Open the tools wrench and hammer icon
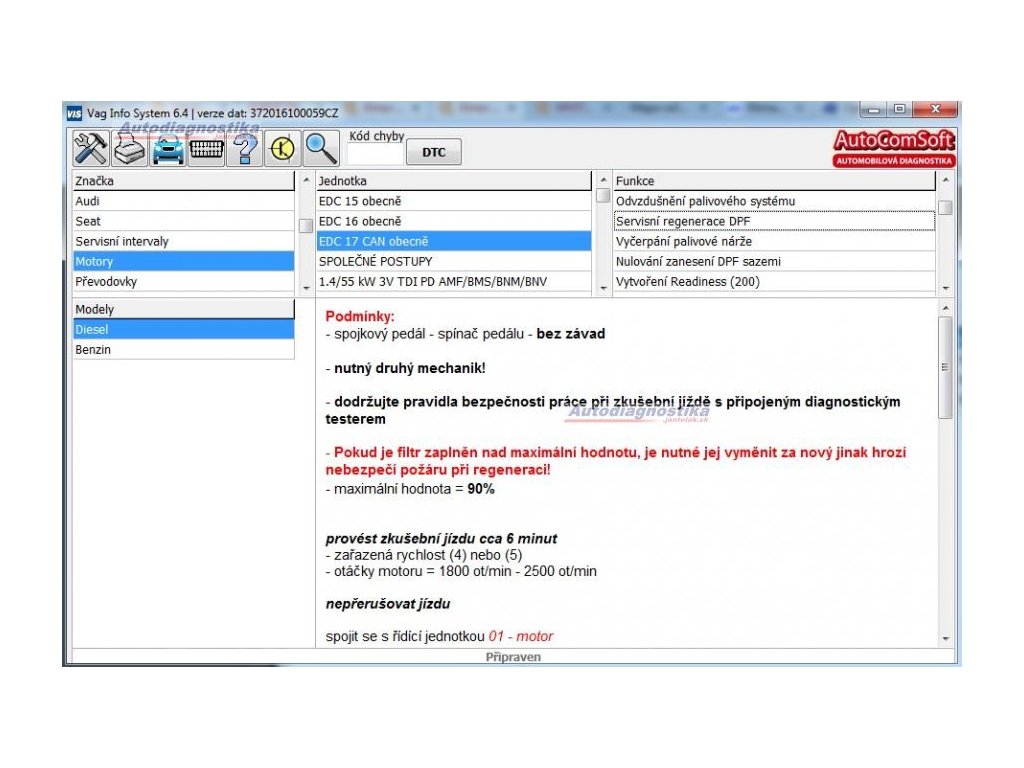The width and height of the screenshot is (1024, 768). click(x=90, y=149)
